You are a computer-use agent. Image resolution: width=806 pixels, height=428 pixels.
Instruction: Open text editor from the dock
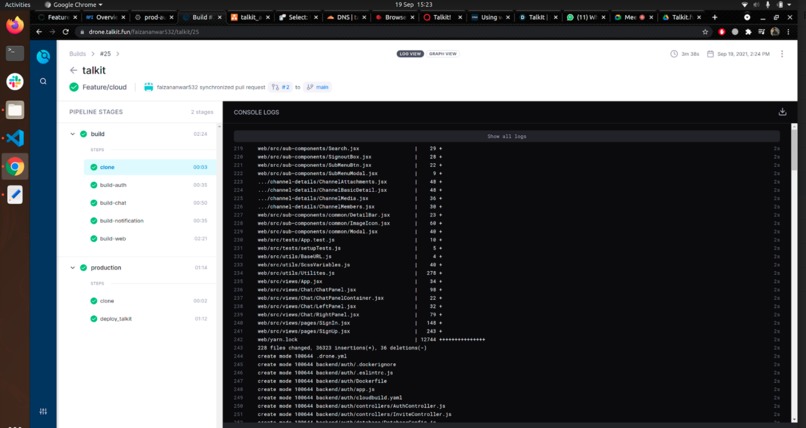coord(15,195)
